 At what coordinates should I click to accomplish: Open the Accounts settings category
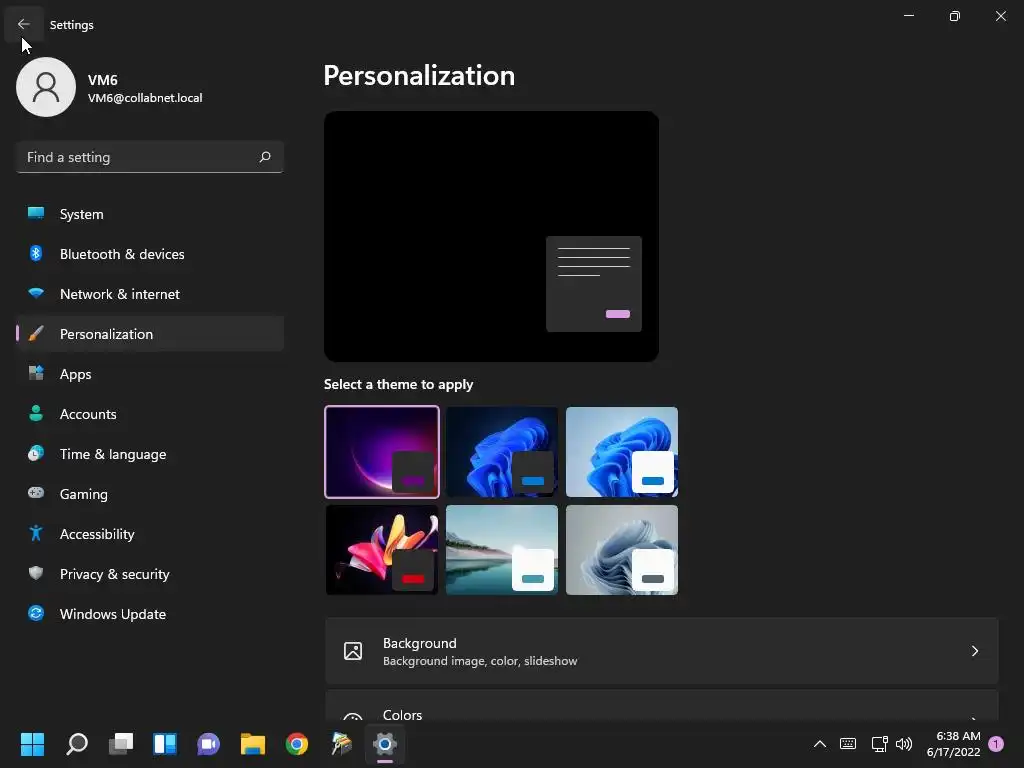tap(150, 414)
